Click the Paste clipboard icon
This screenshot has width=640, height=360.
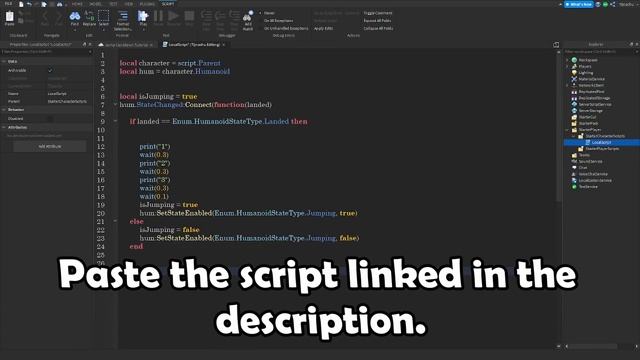tap(9, 16)
